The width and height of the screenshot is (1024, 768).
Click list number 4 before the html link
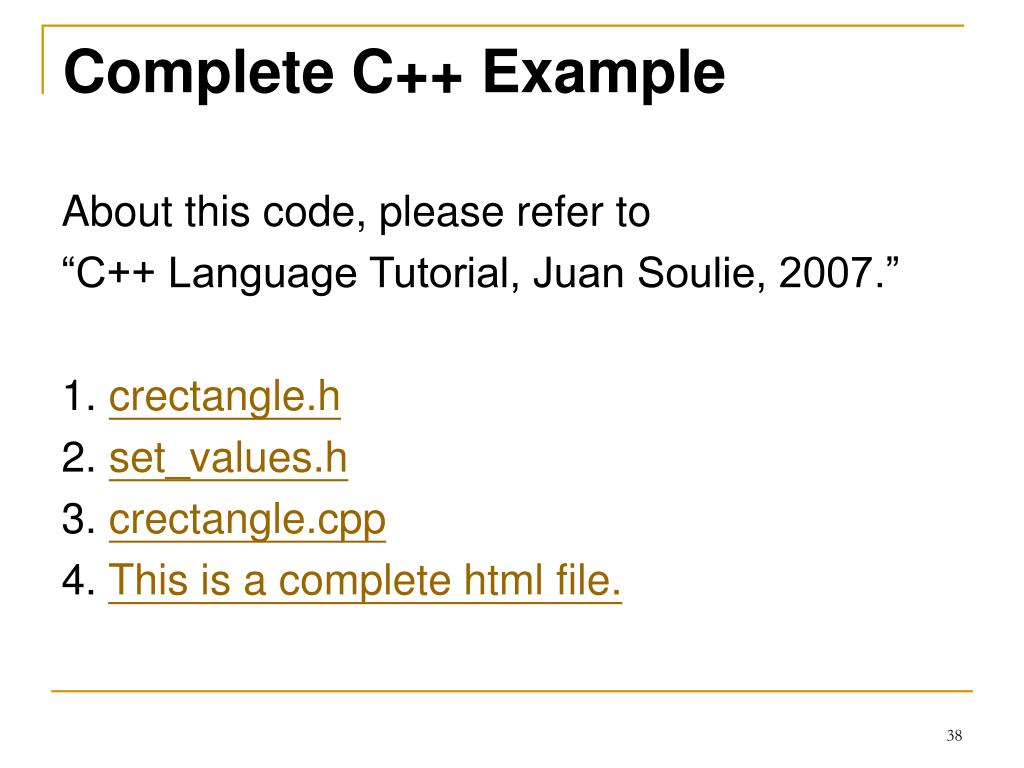click(x=79, y=580)
